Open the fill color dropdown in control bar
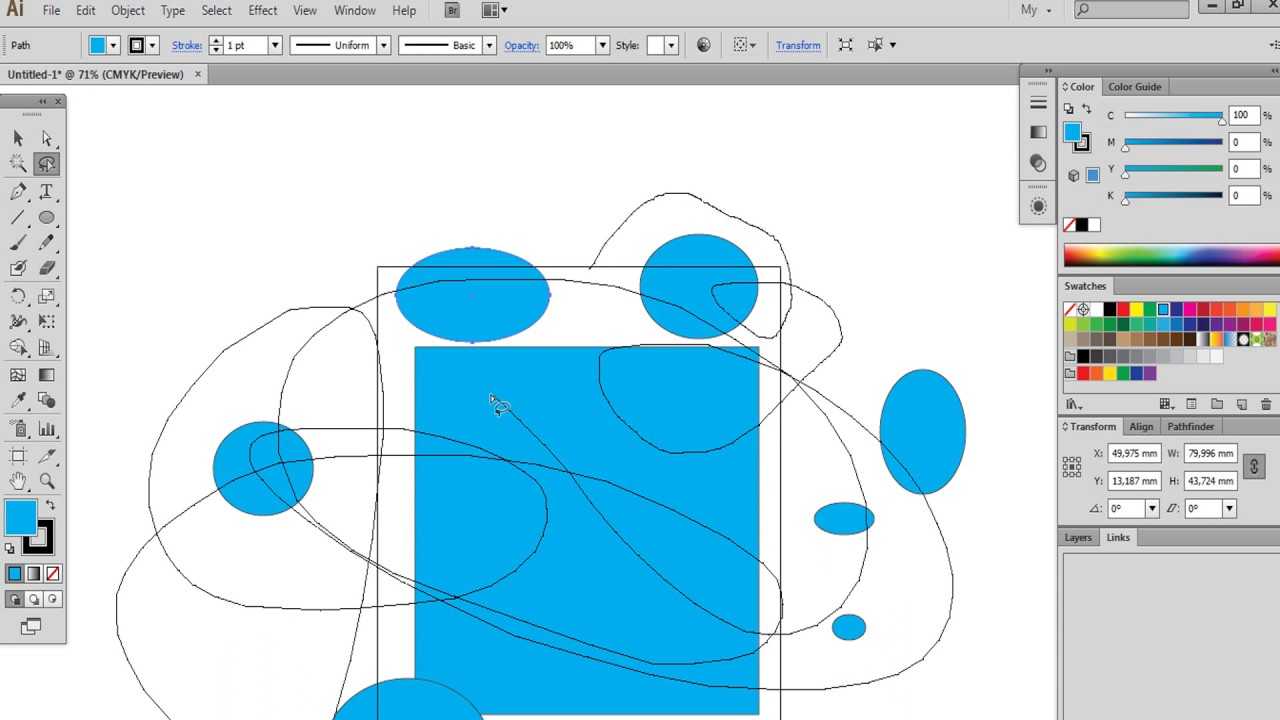The width and height of the screenshot is (1280, 720). pyautogui.click(x=113, y=45)
